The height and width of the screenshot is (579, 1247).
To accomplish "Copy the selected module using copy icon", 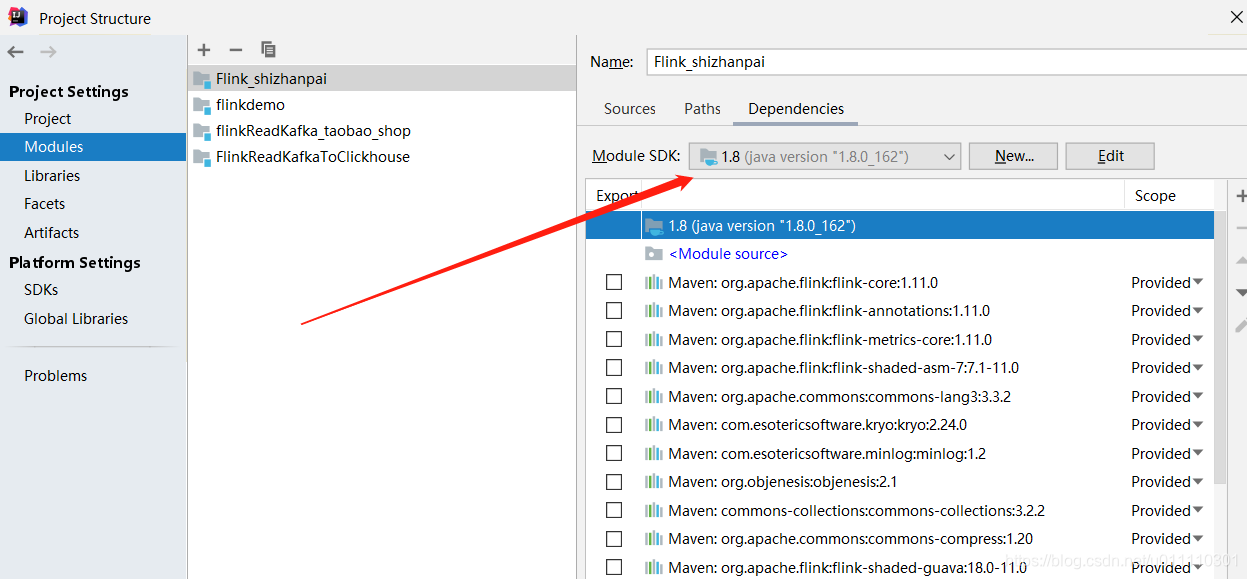I will [268, 49].
